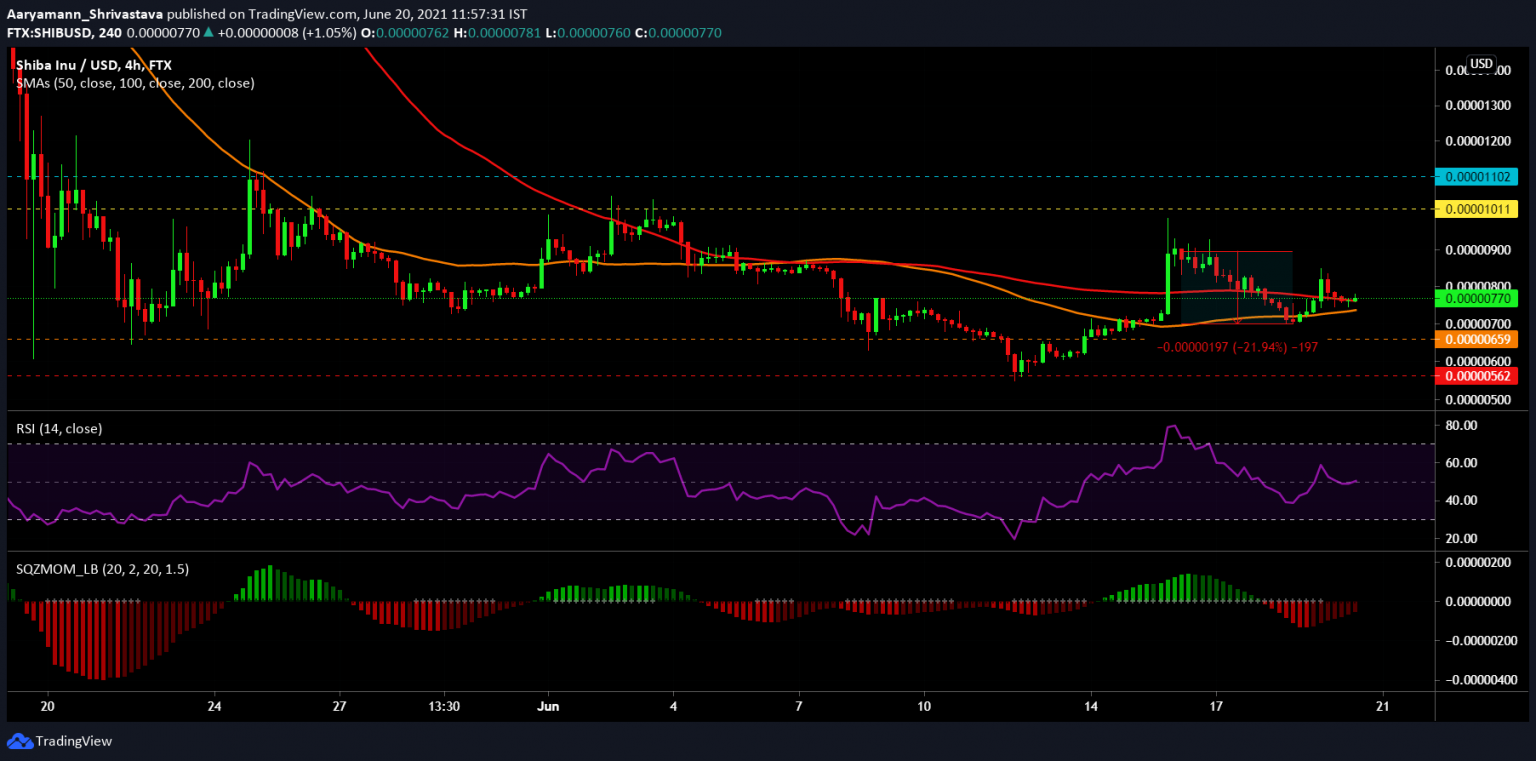The height and width of the screenshot is (761, 1536).
Task: Click the 80.00 level on RSI scale
Action: tap(1464, 425)
